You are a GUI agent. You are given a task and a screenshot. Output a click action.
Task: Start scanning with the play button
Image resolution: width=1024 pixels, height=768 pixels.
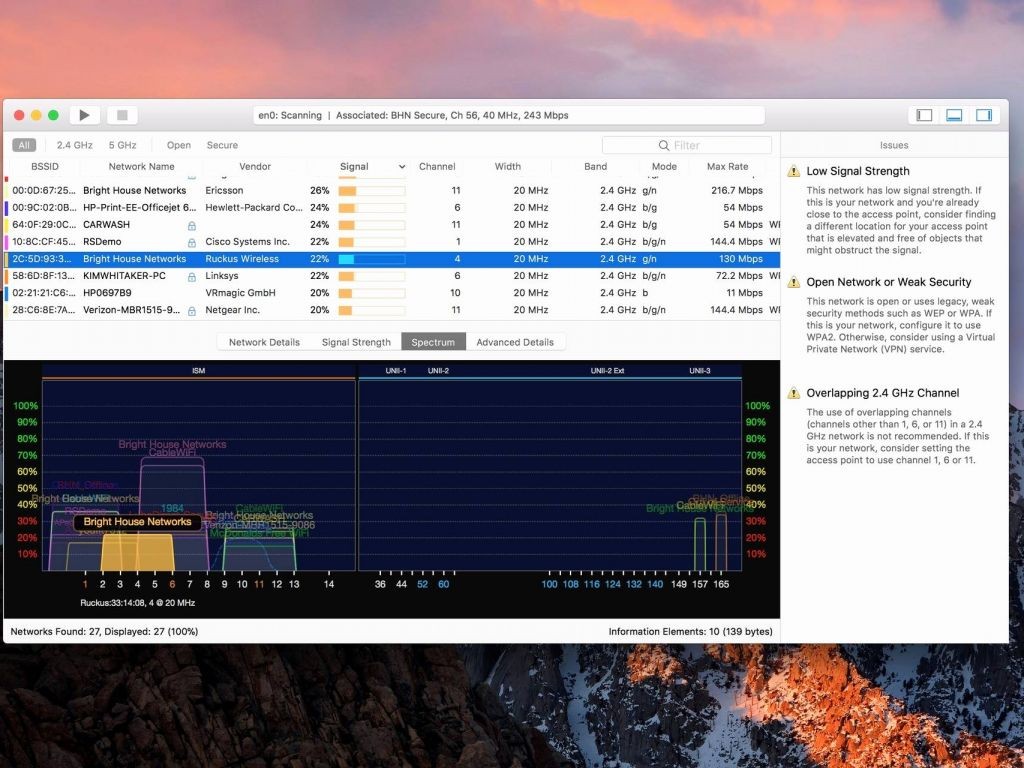click(x=84, y=115)
